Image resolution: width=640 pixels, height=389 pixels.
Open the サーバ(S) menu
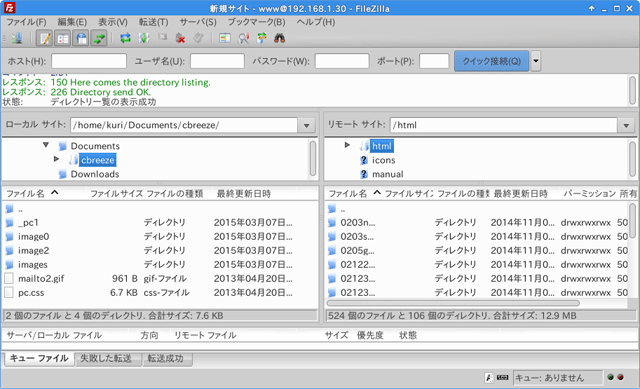coord(198,22)
